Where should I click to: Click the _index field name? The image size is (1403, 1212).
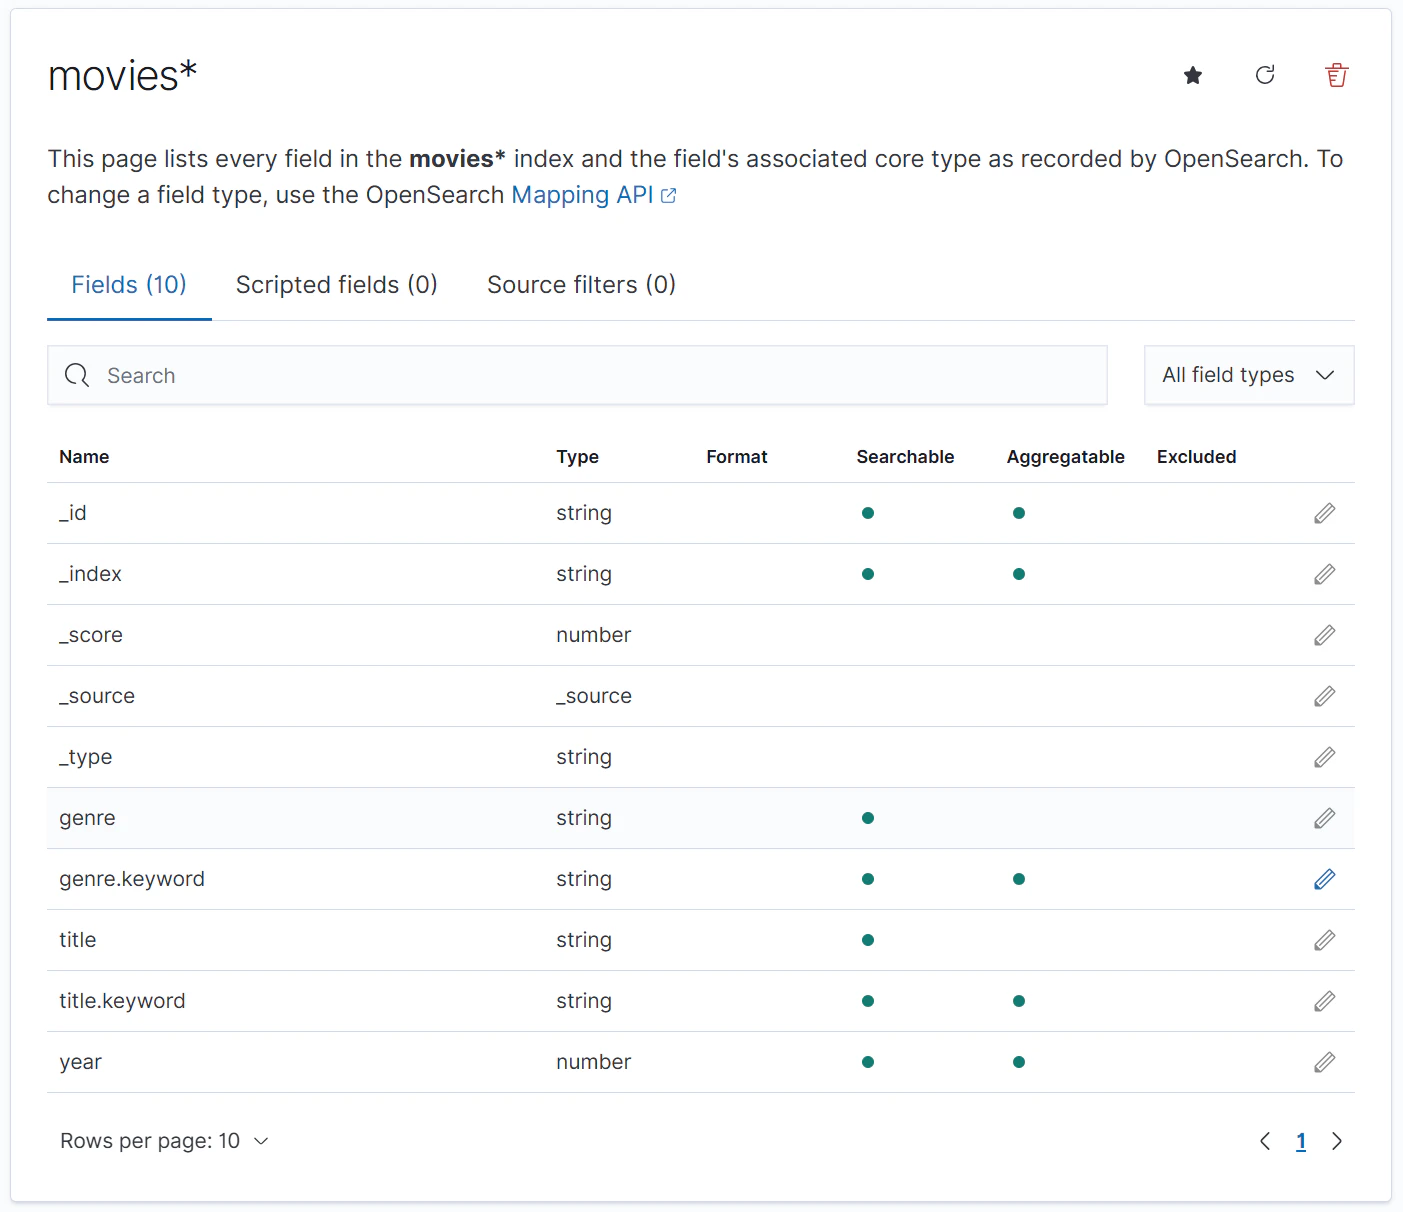click(90, 574)
